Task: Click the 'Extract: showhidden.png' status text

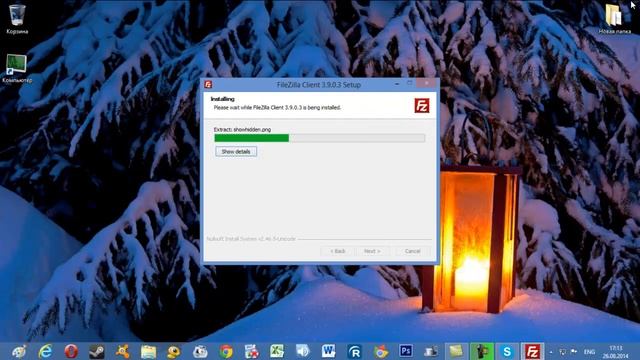Action: click(242, 129)
